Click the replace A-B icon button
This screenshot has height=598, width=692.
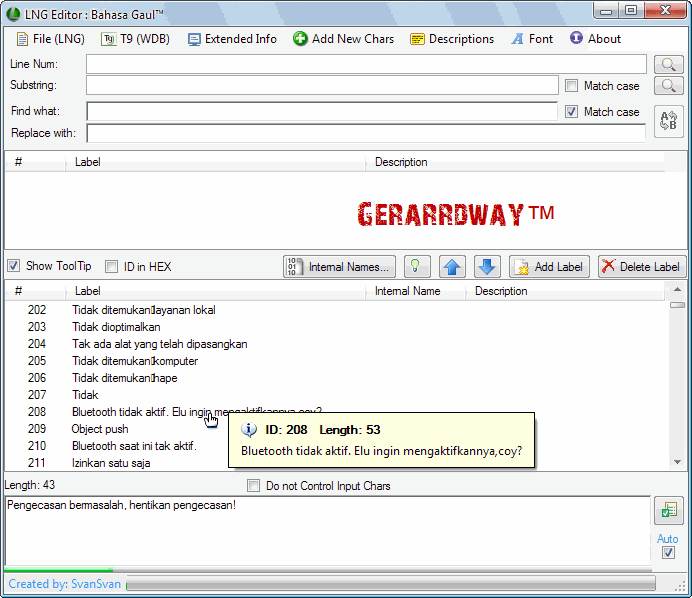pos(668,121)
